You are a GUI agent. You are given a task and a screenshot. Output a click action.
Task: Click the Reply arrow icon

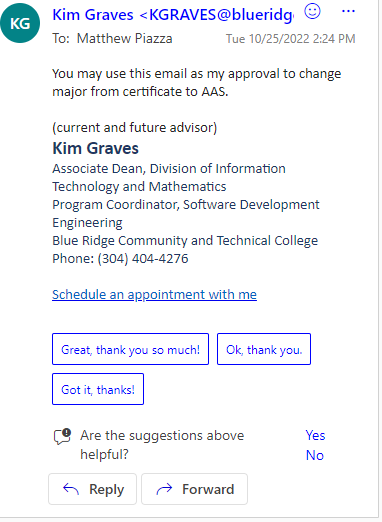(71, 489)
